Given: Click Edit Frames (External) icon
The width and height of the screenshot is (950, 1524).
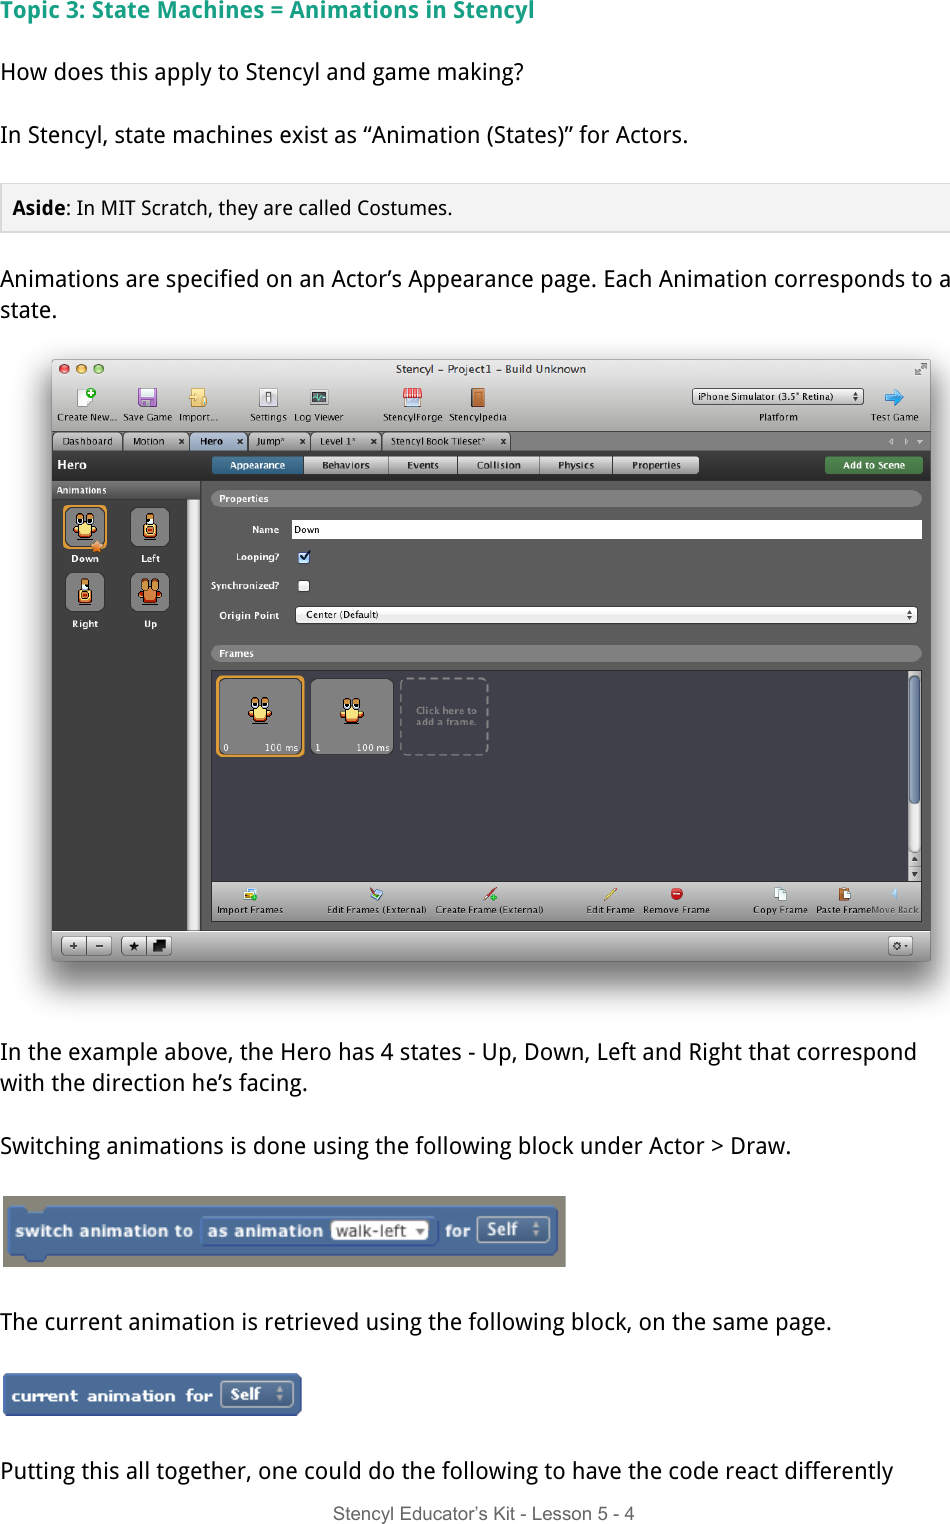Looking at the screenshot, I should pos(376,894).
